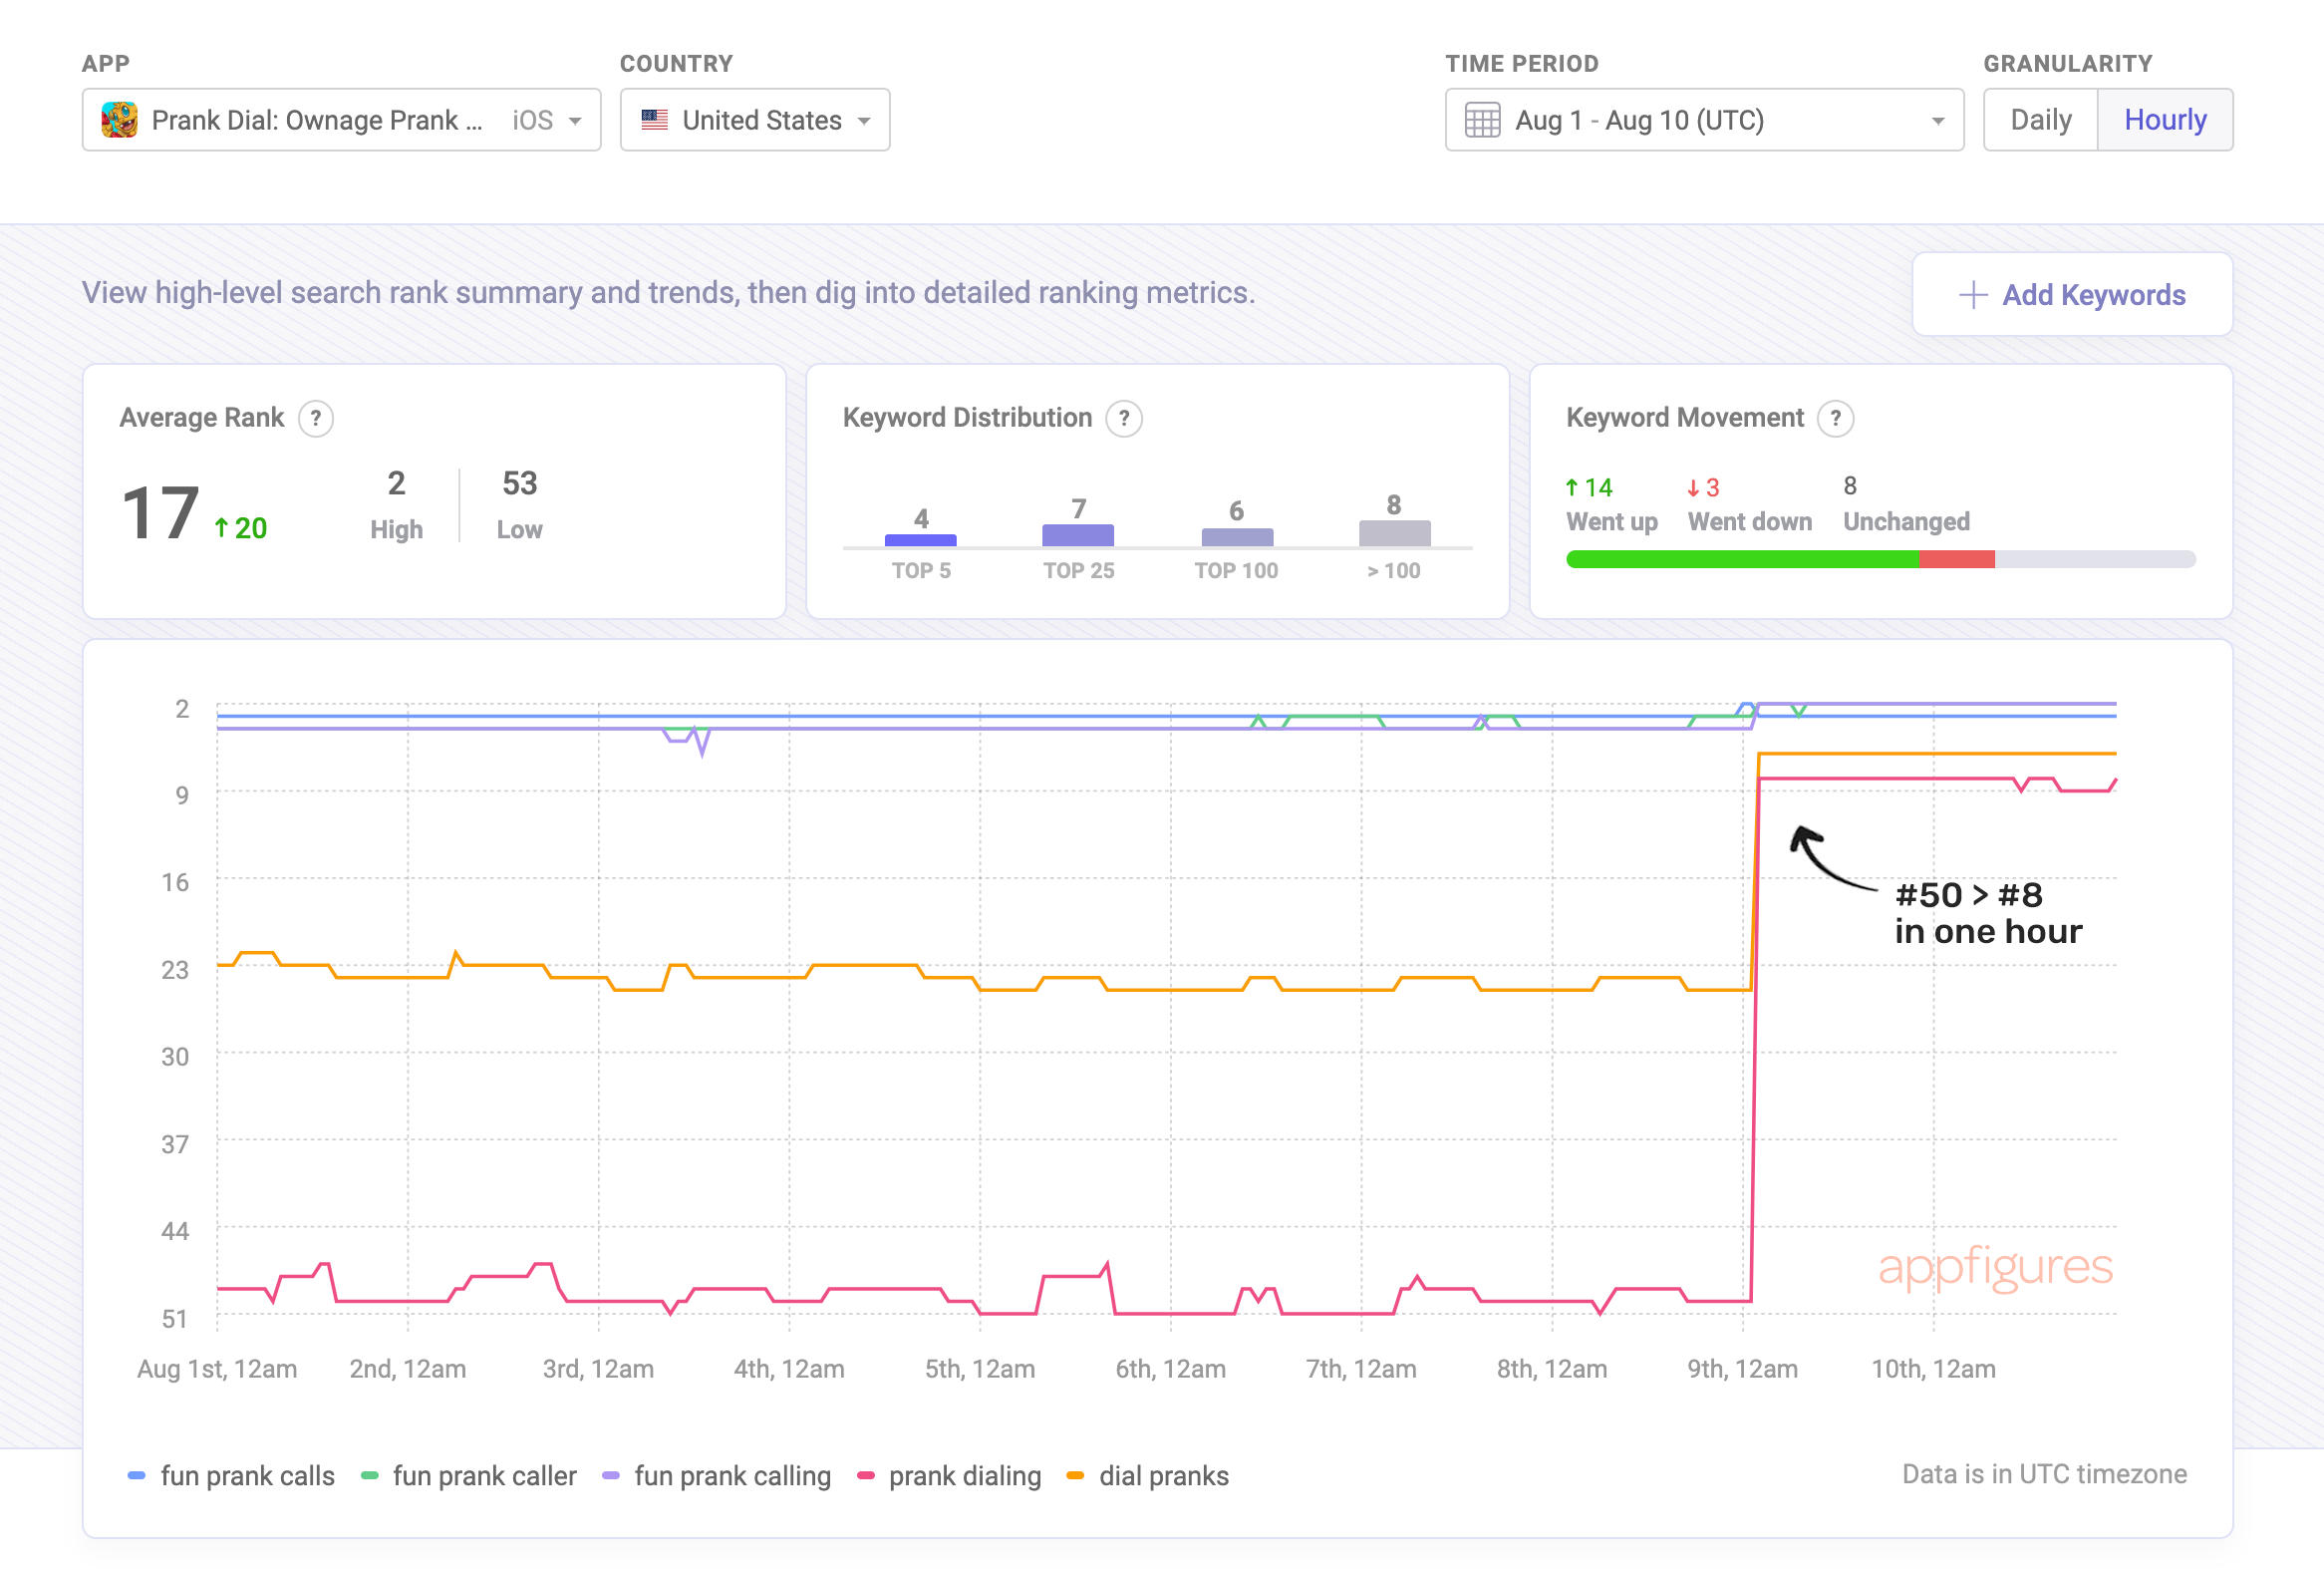Open the Country dropdown arrow

[x=864, y=121]
